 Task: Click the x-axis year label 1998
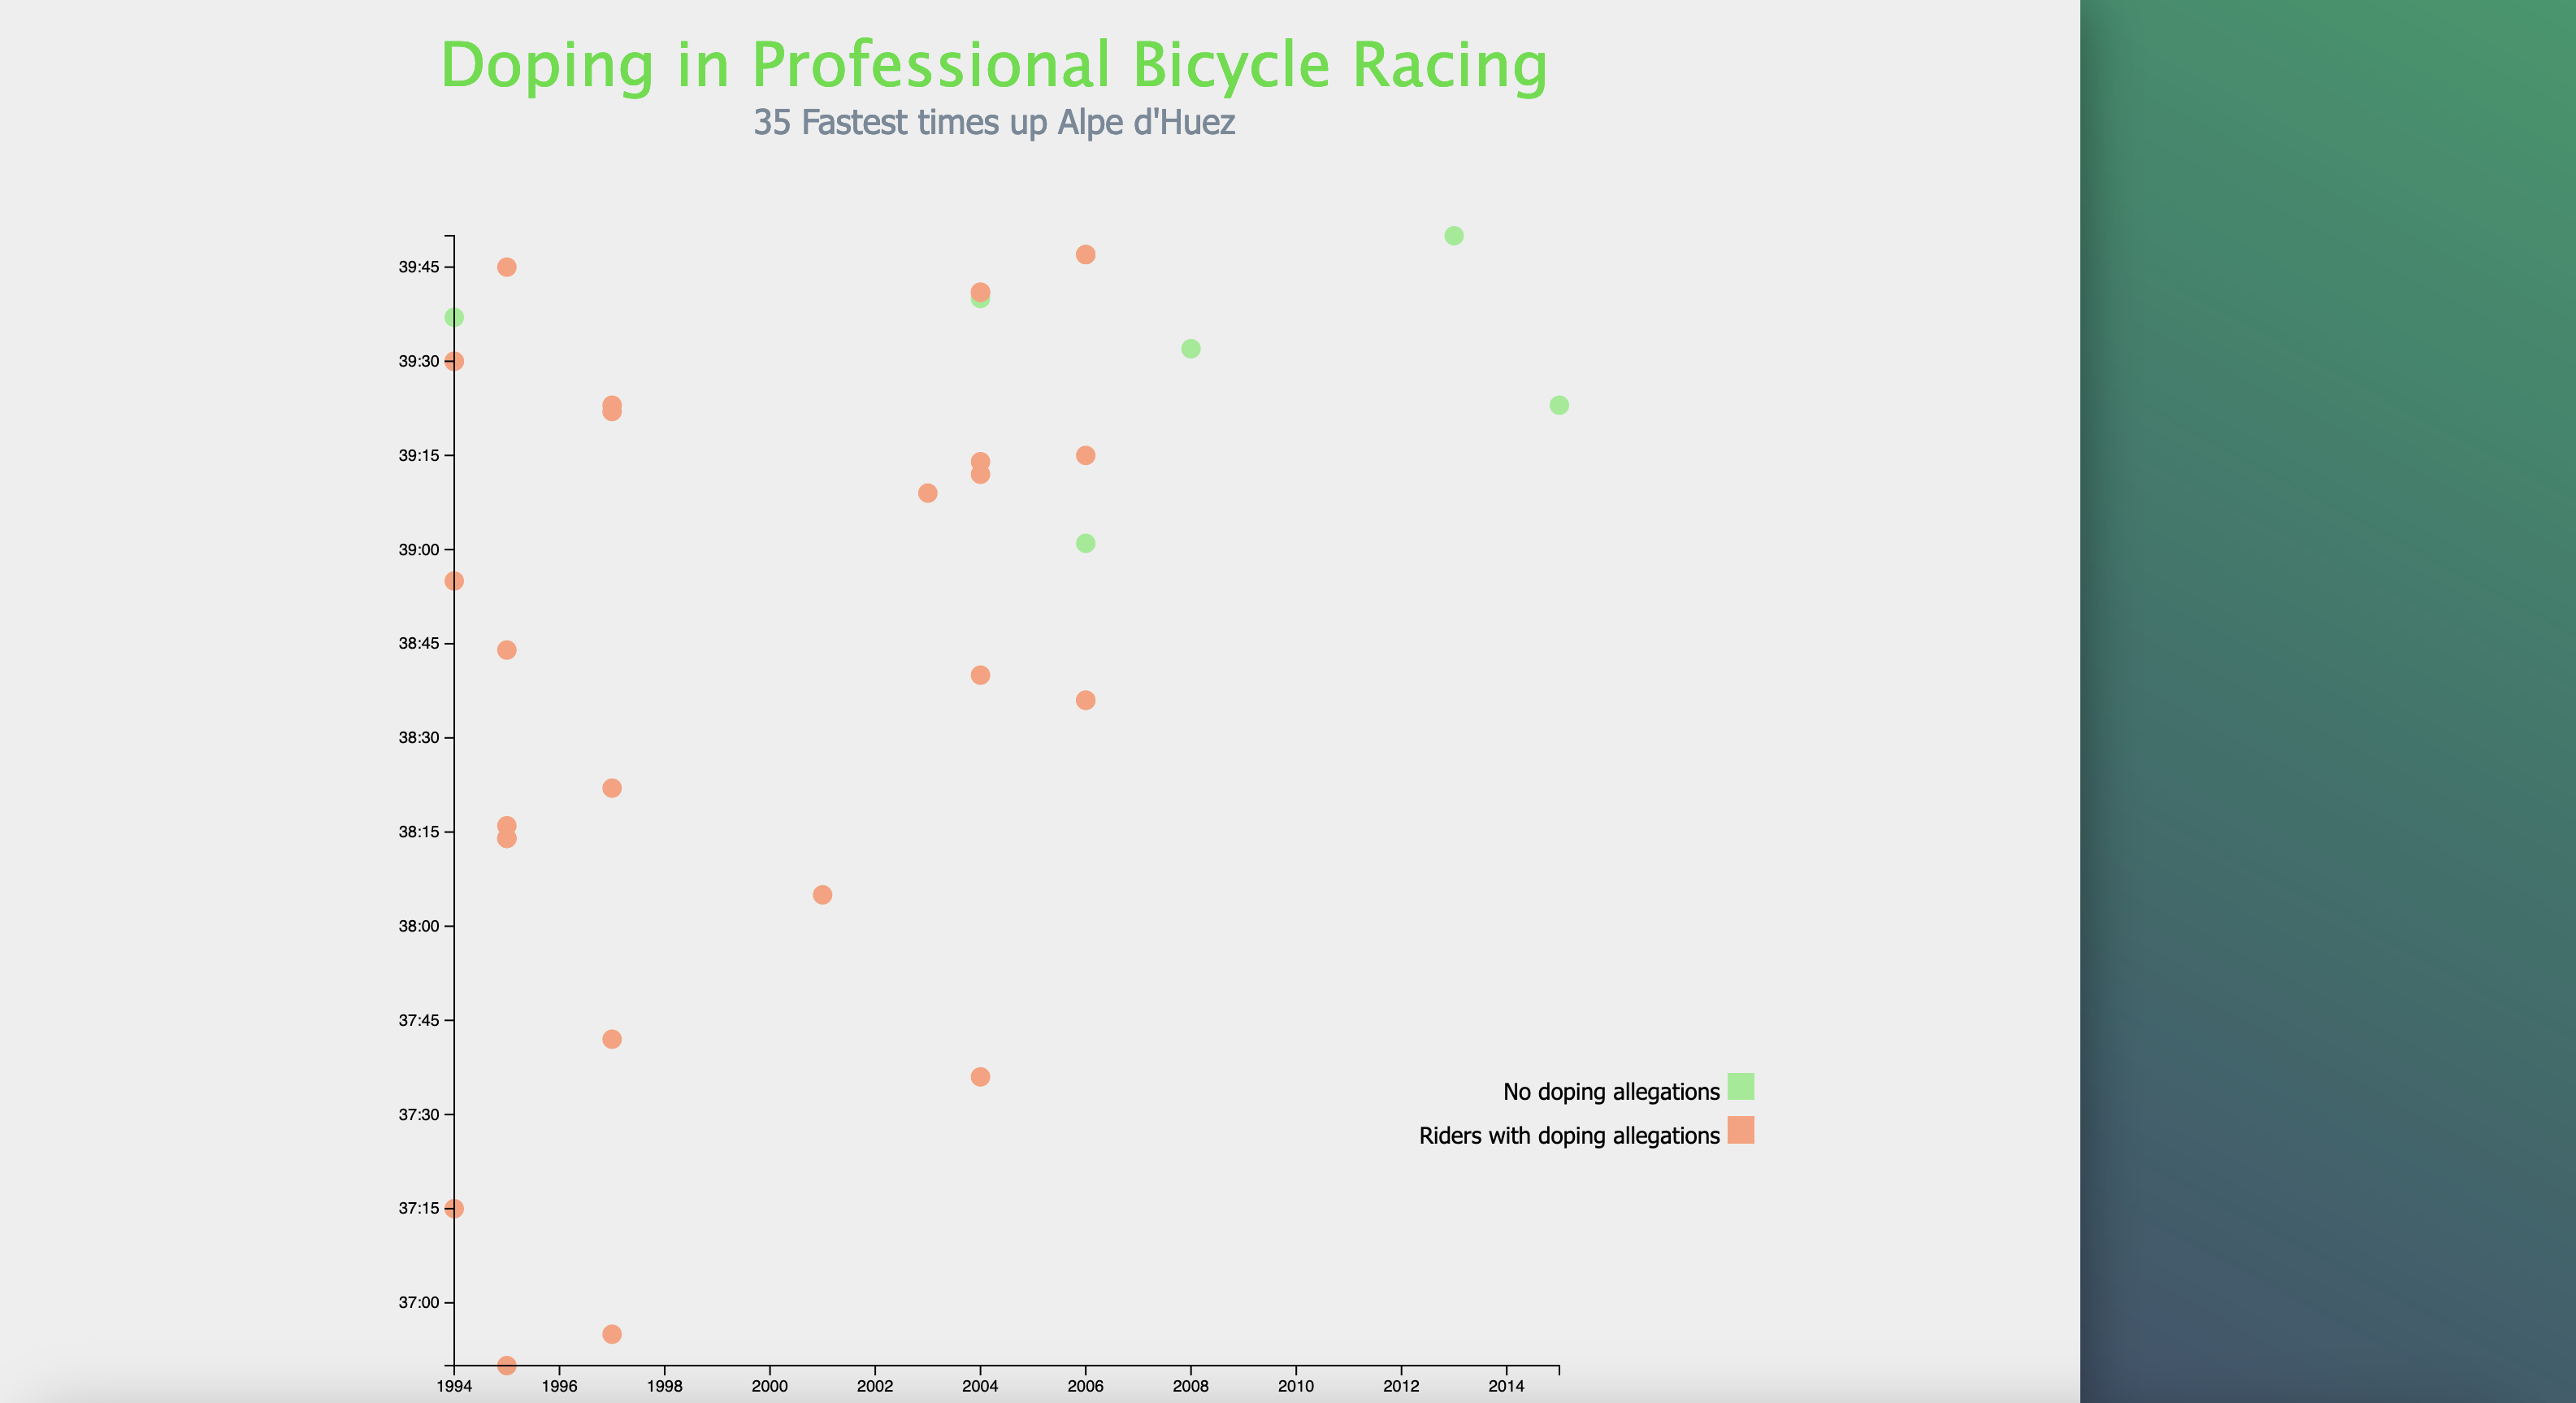[664, 1386]
